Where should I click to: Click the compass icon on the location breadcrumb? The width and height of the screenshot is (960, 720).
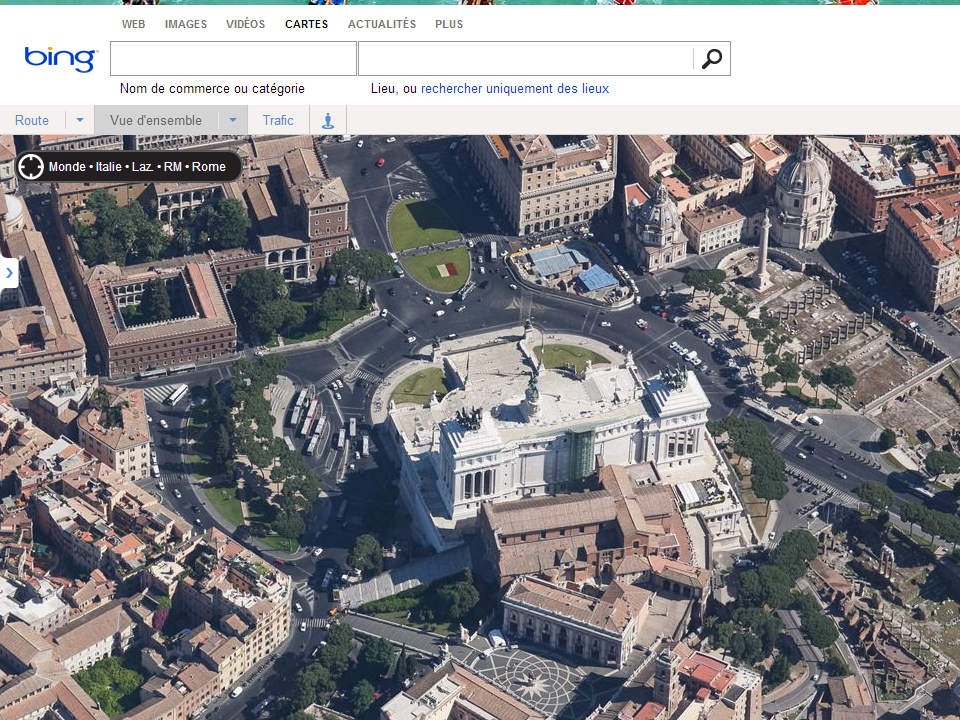point(31,167)
